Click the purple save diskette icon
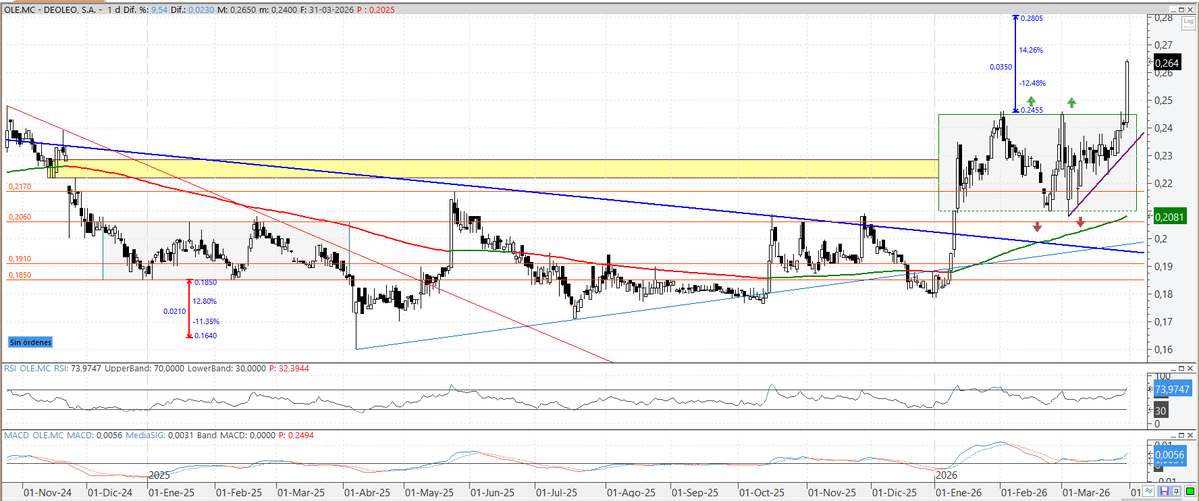1199x501 pixels. tap(1165, 491)
